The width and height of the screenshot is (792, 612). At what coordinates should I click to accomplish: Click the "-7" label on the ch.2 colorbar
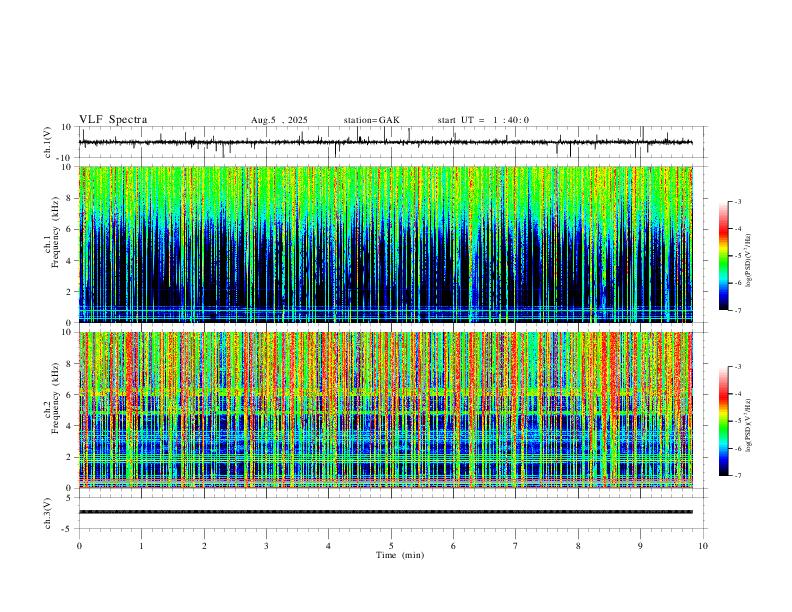click(737, 475)
